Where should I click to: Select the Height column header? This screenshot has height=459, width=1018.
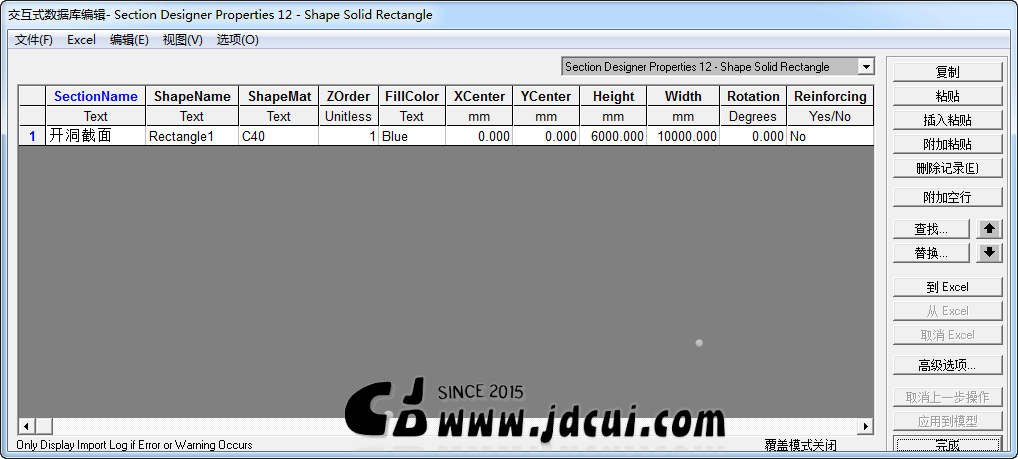click(614, 97)
